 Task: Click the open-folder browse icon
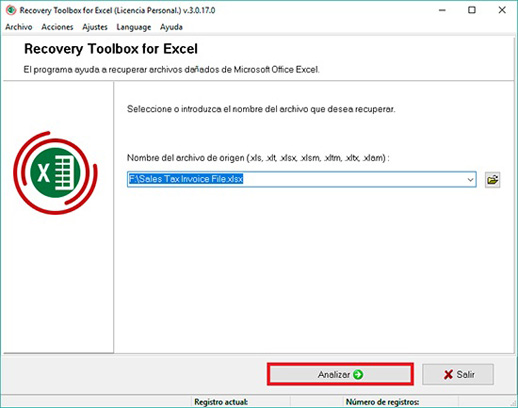(492, 180)
